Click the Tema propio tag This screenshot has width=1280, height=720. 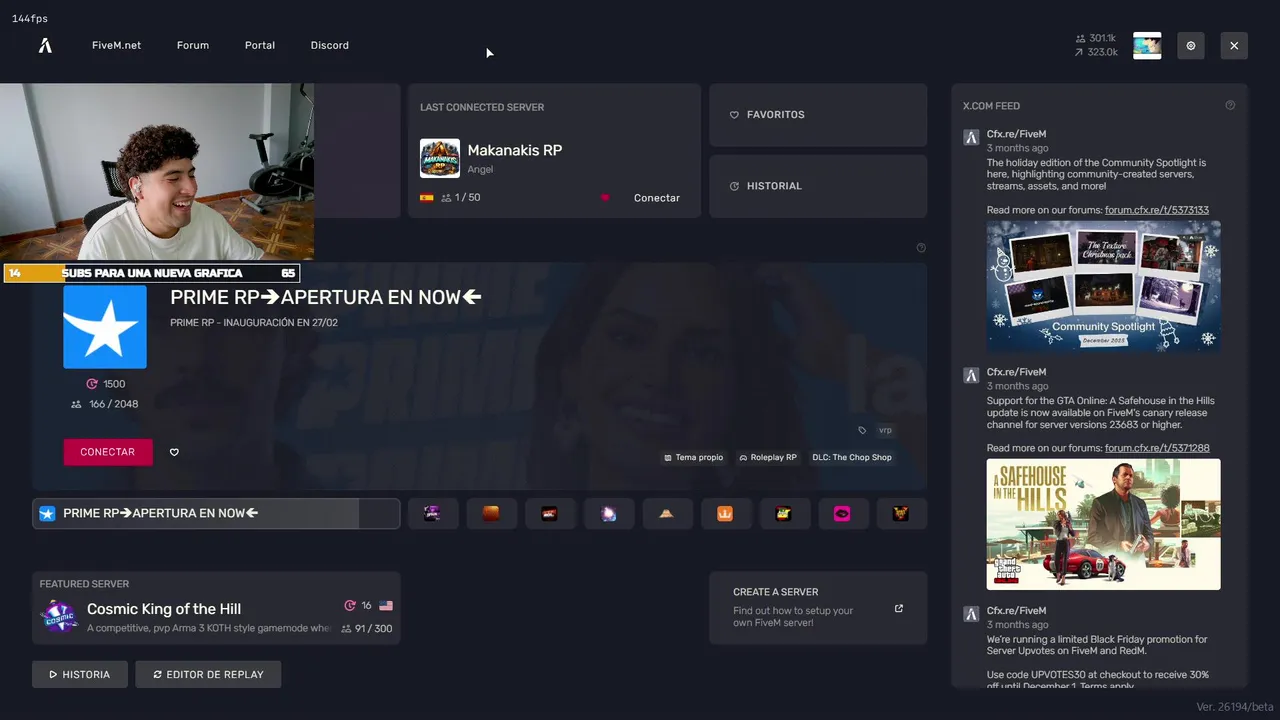tap(693, 457)
